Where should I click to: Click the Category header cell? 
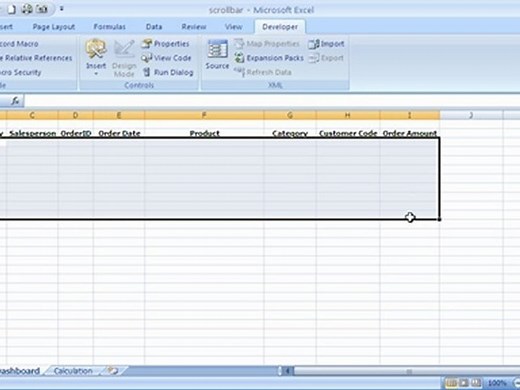290,133
